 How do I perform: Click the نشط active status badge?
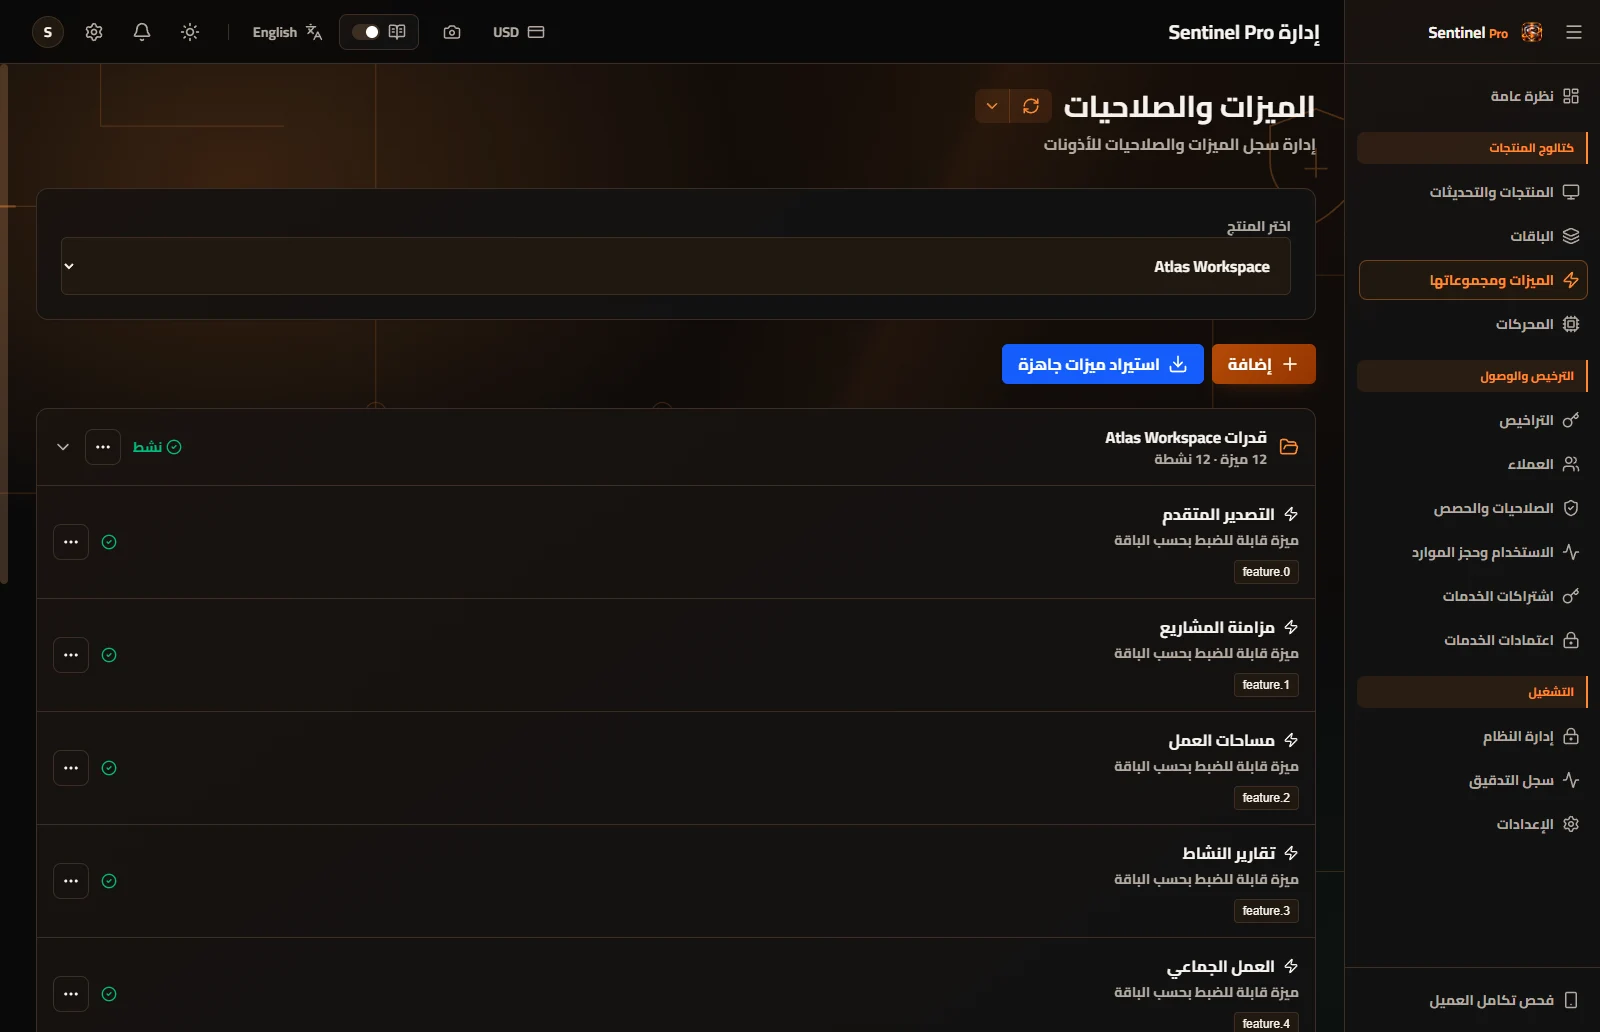pos(157,447)
